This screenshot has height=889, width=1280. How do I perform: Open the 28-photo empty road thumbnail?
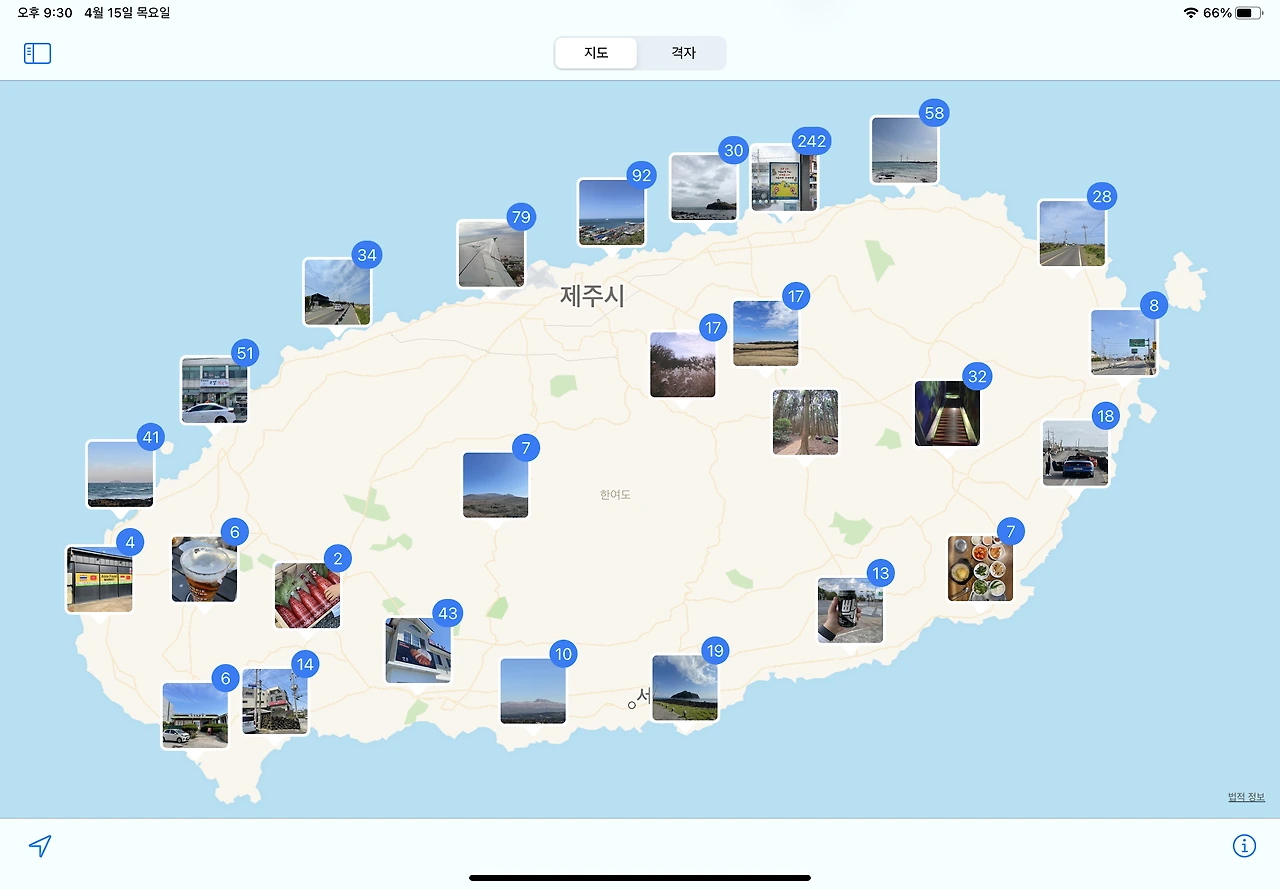click(1071, 233)
